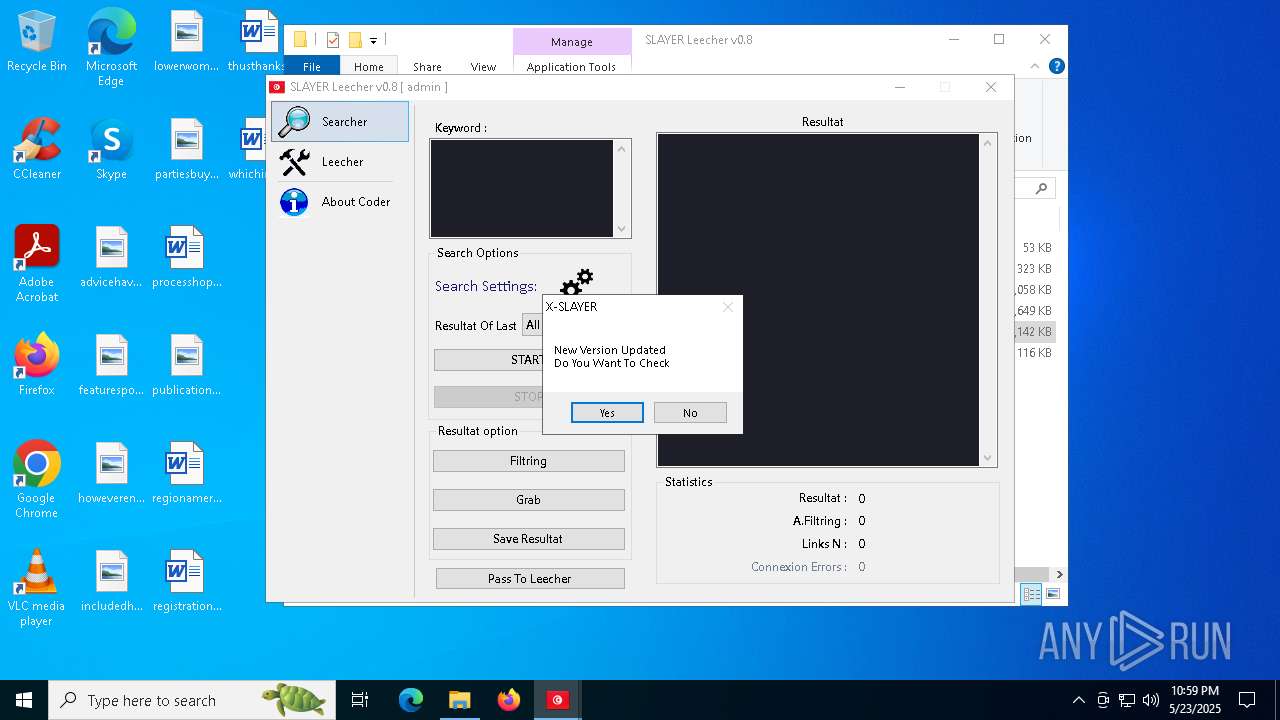
Task: Open Google Chrome desktop shortcut
Action: pos(37,480)
